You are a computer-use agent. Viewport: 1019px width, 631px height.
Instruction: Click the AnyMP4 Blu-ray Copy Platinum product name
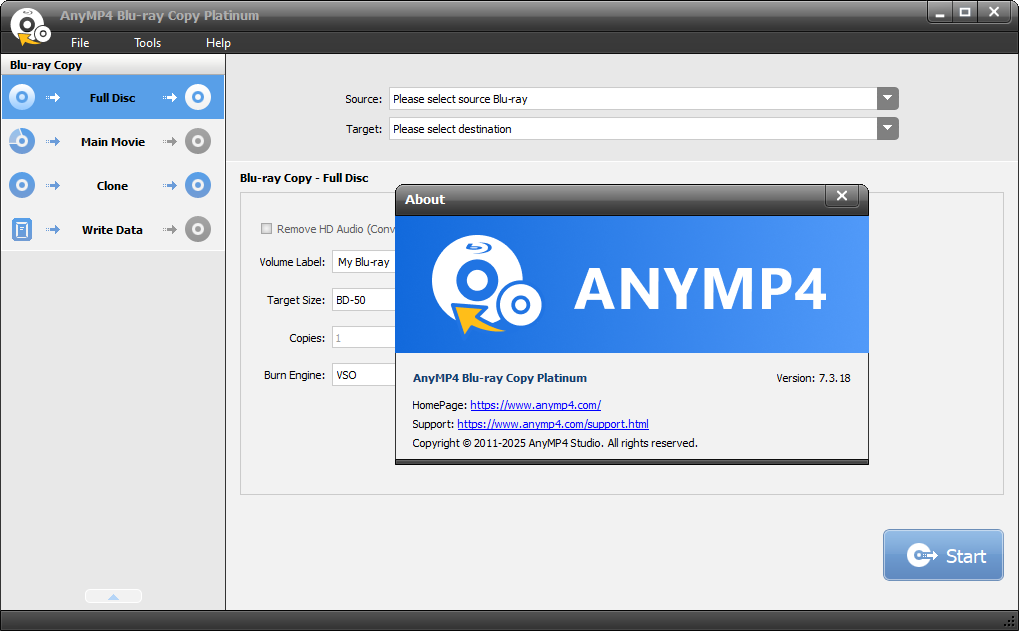[x=500, y=378]
